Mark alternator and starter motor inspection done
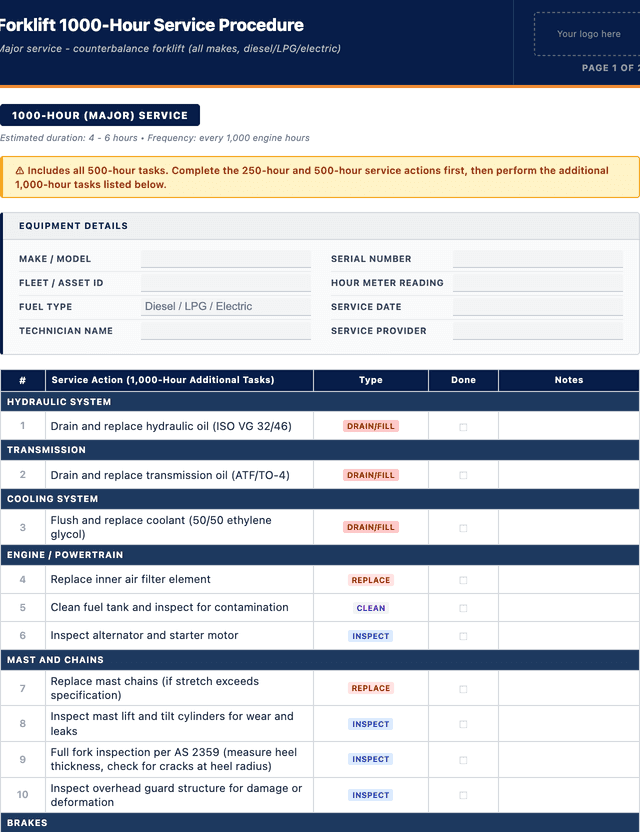Image resolution: width=640 pixels, height=832 pixels. point(463,636)
